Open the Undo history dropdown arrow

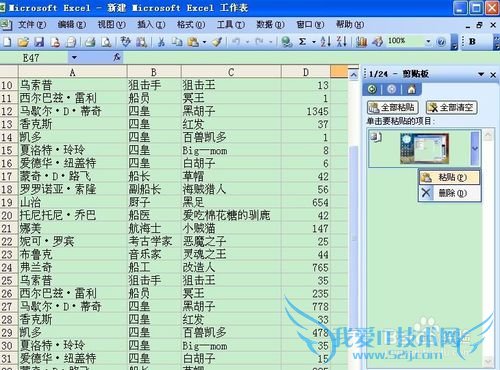pyautogui.click(x=248, y=42)
